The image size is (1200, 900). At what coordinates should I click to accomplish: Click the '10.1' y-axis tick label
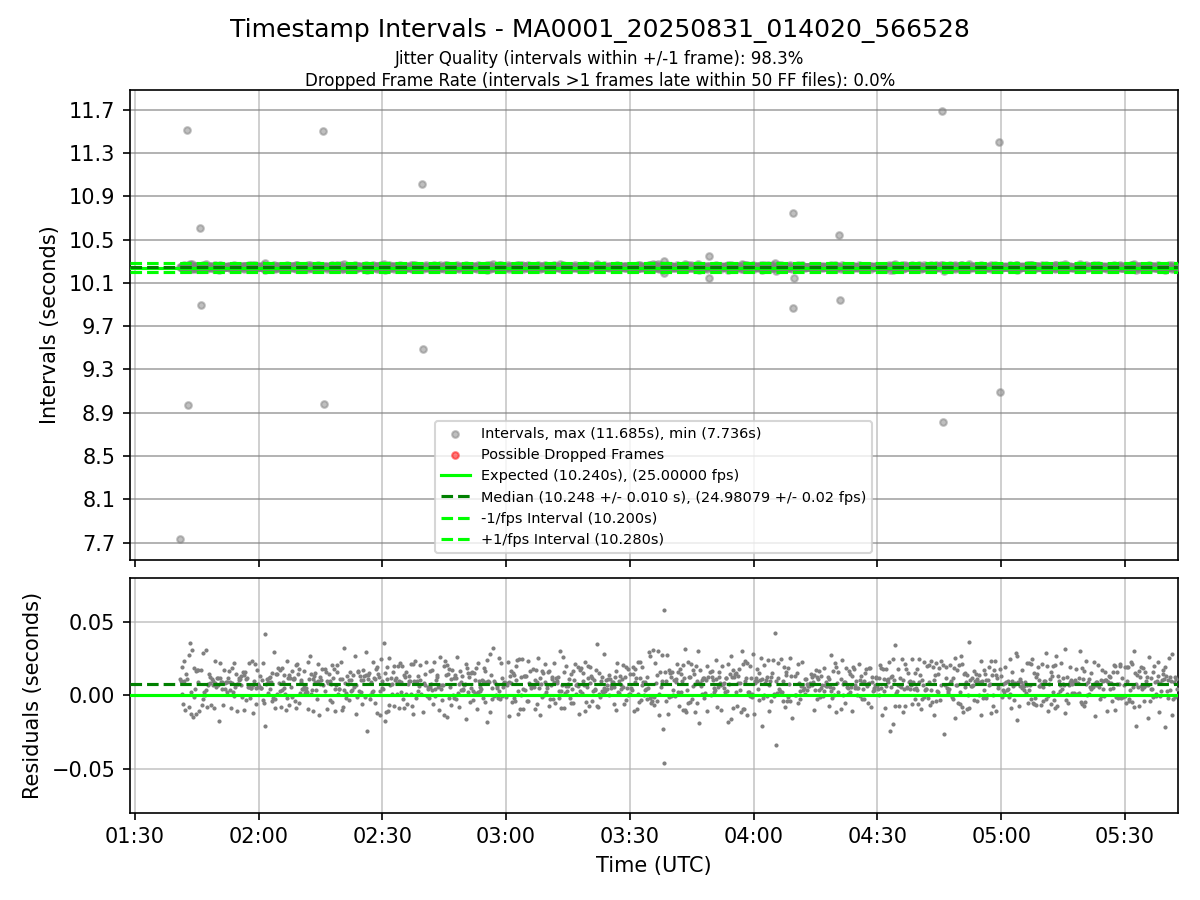[92, 283]
